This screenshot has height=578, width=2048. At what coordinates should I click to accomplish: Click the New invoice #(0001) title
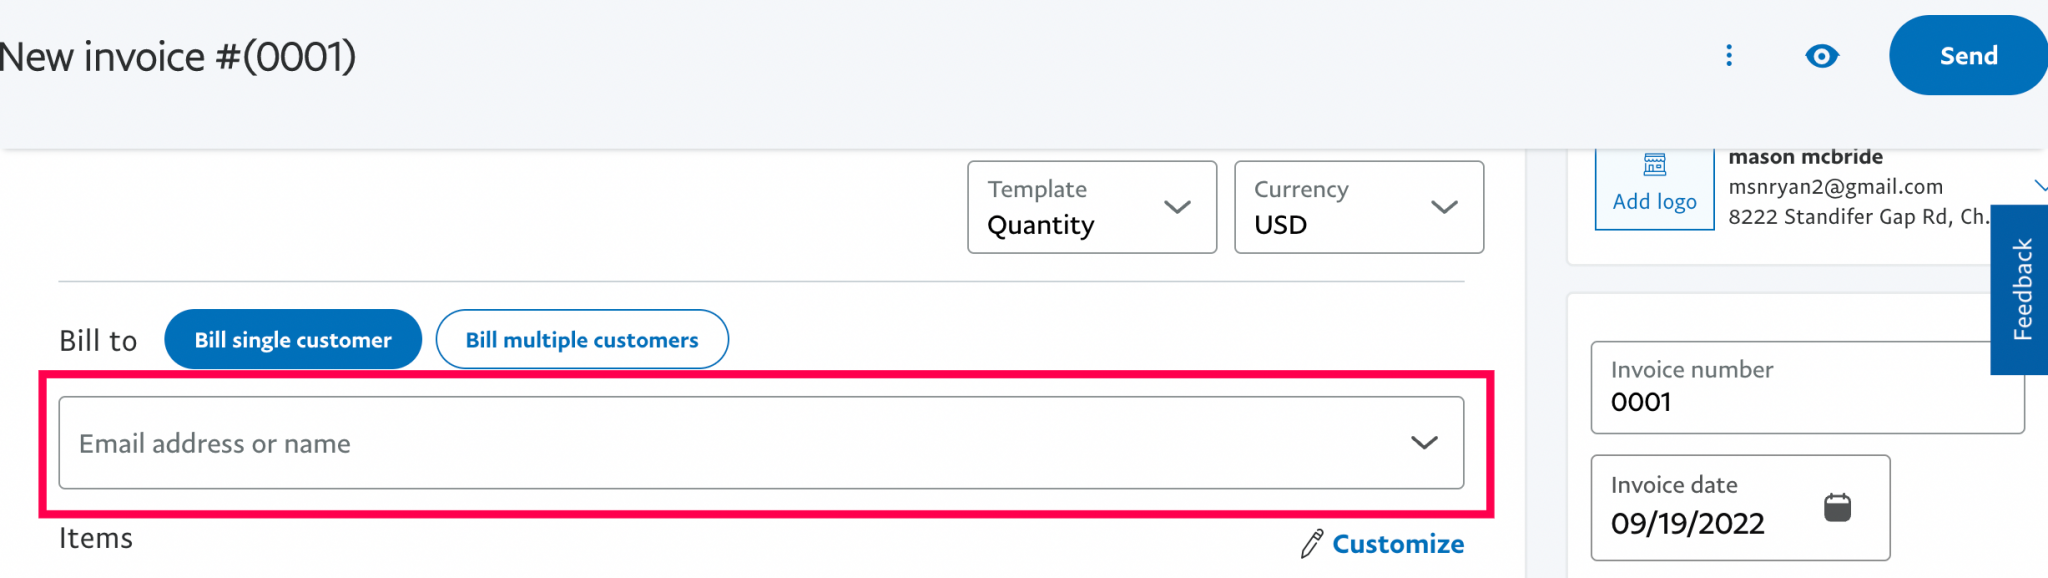coord(178,56)
